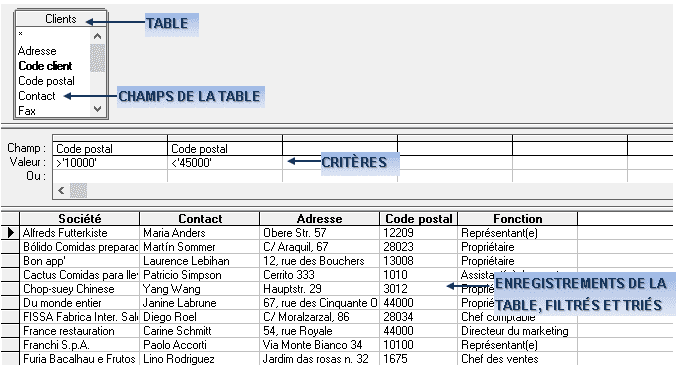Select the Obere Str. 57 address cell
Screen dimensions: 676x370
[x=319, y=233]
